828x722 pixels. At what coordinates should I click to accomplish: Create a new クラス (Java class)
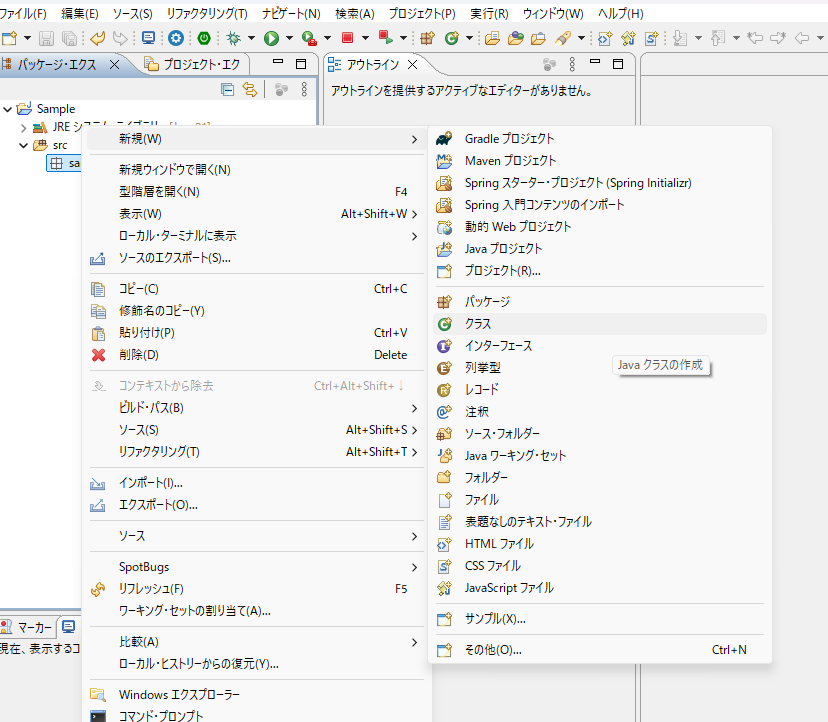tap(478, 324)
